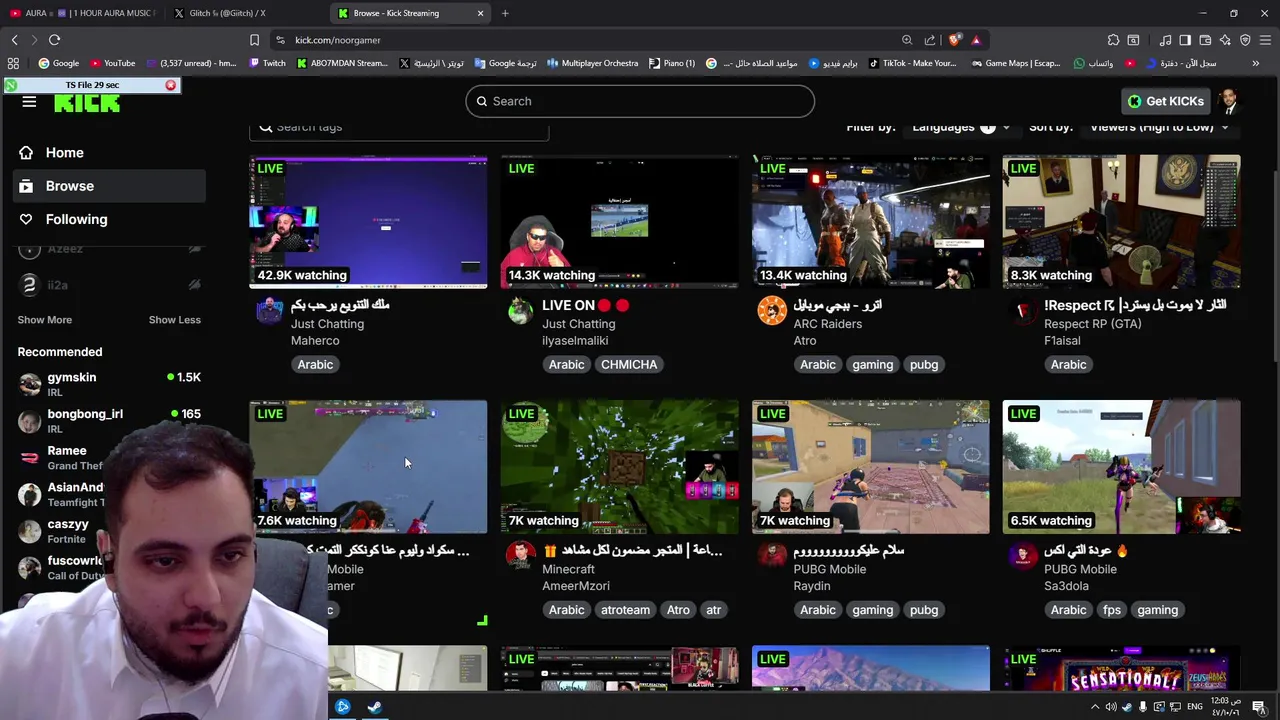Click the Kick search field

pyautogui.click(x=640, y=101)
